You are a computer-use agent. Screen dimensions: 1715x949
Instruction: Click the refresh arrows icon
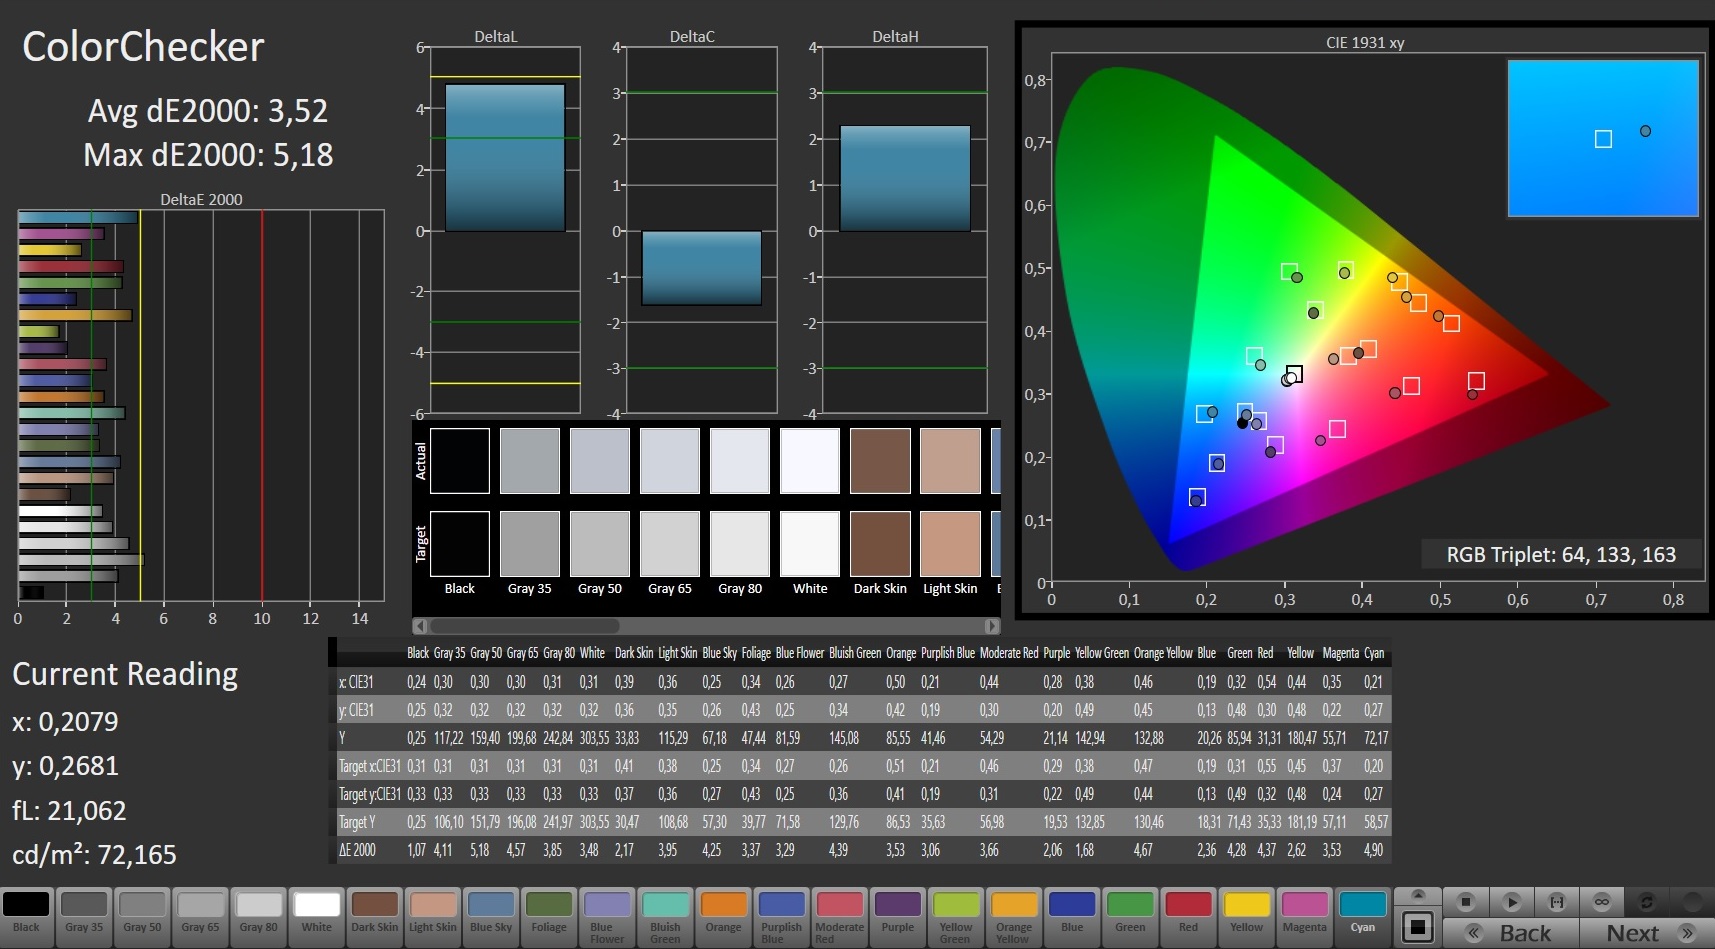[x=1647, y=902]
